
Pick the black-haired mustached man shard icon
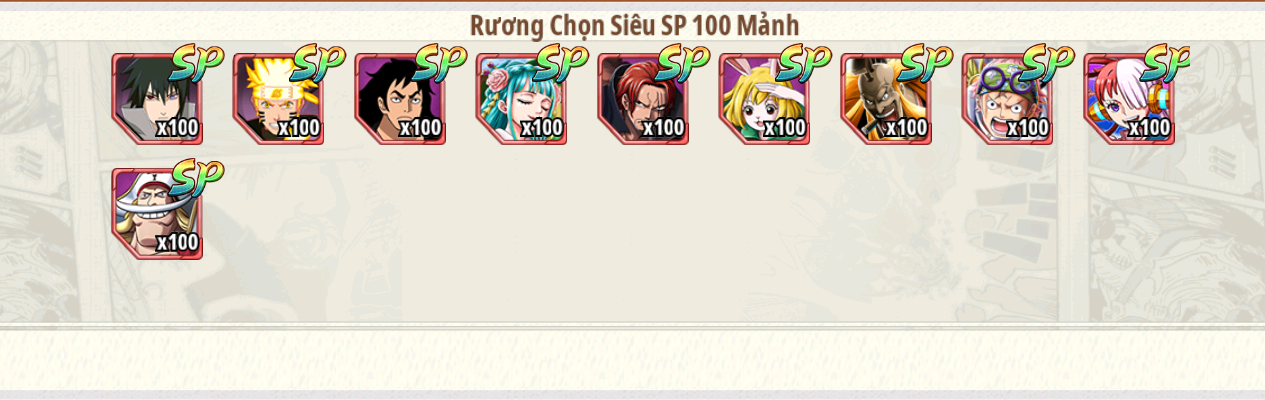(400, 99)
